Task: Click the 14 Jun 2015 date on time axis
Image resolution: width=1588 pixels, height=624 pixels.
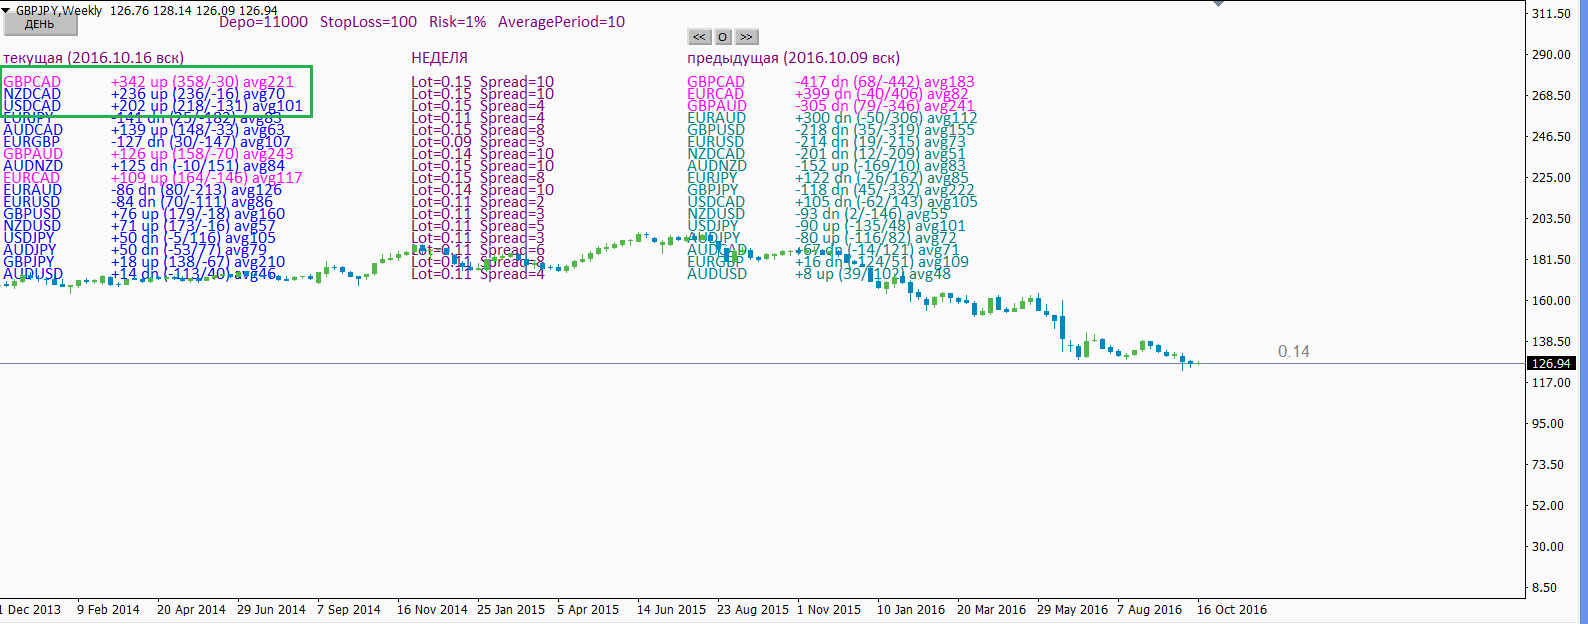Action: click(x=671, y=609)
